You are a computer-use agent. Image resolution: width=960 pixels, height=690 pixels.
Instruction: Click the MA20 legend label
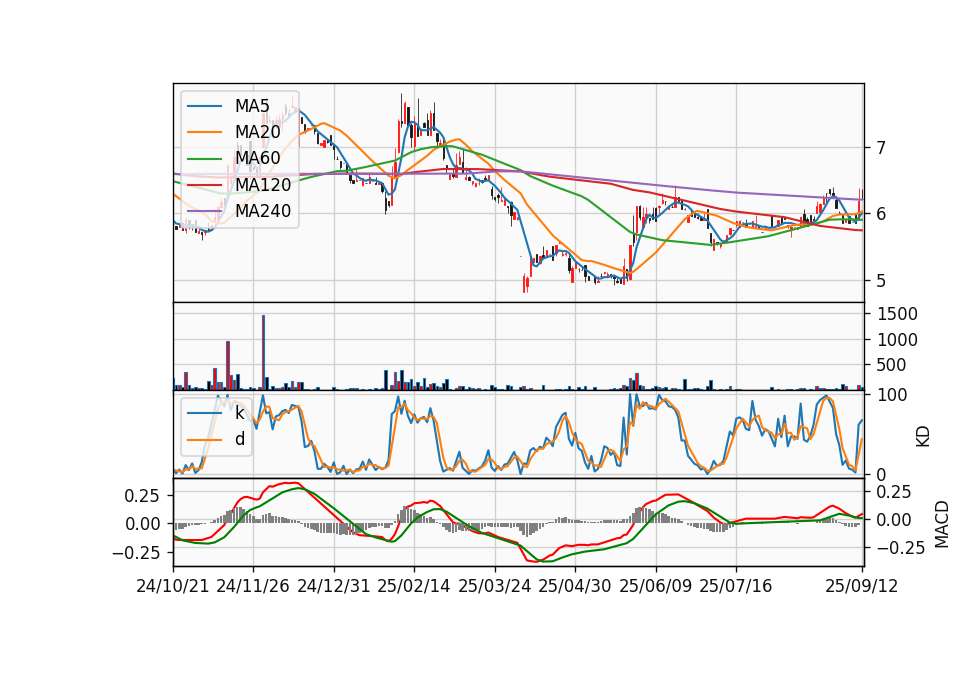point(257,132)
